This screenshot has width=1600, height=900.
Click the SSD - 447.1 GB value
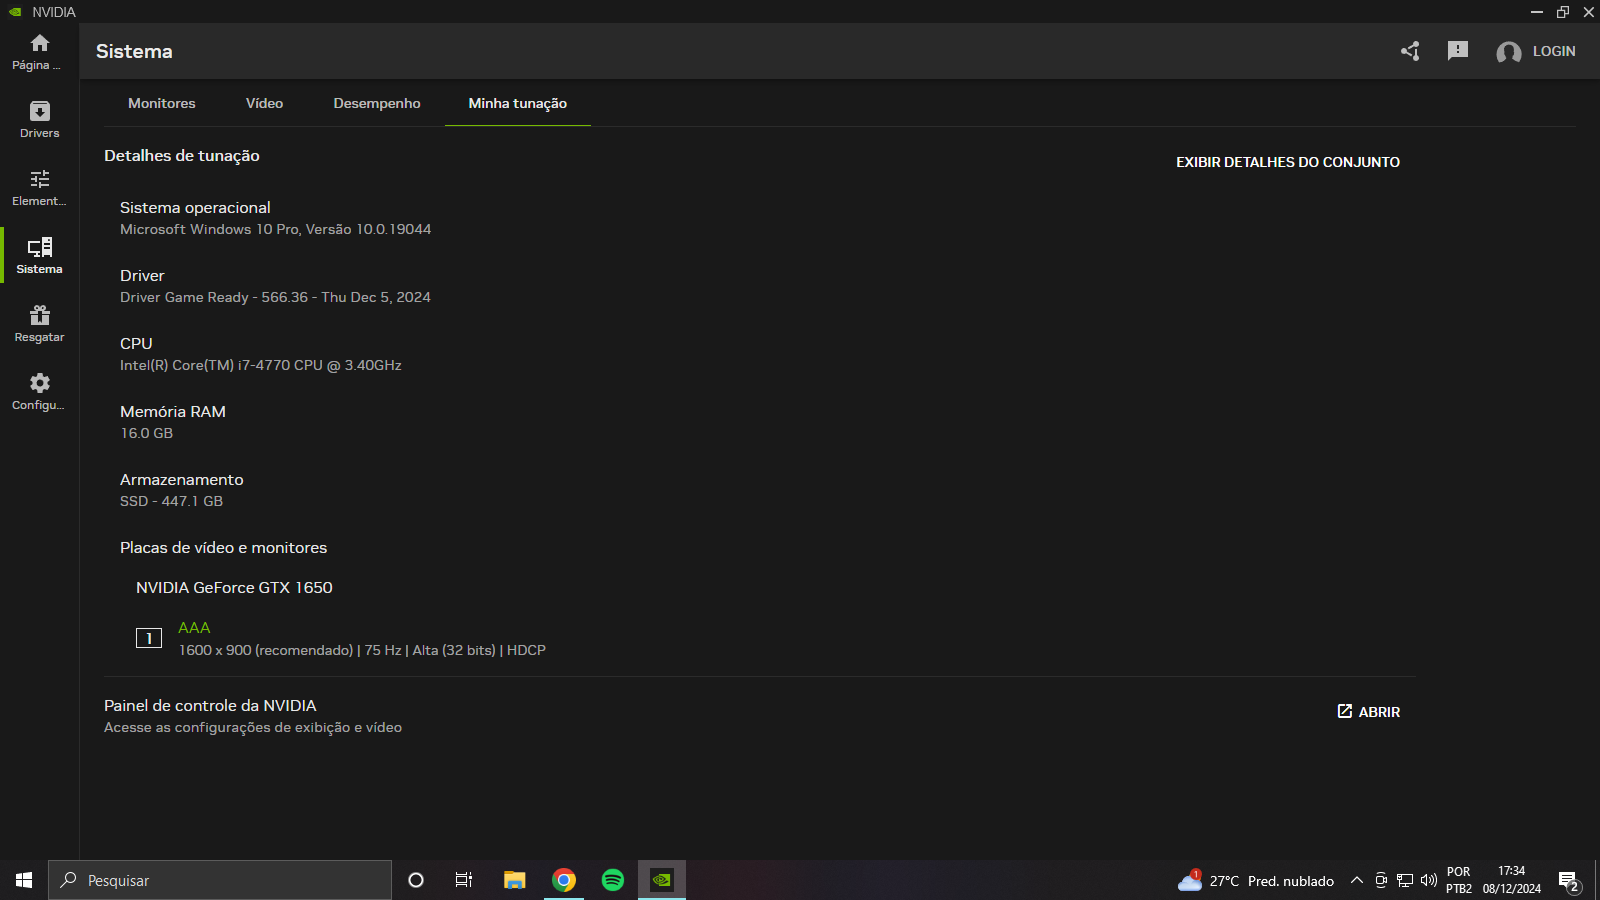tap(171, 501)
